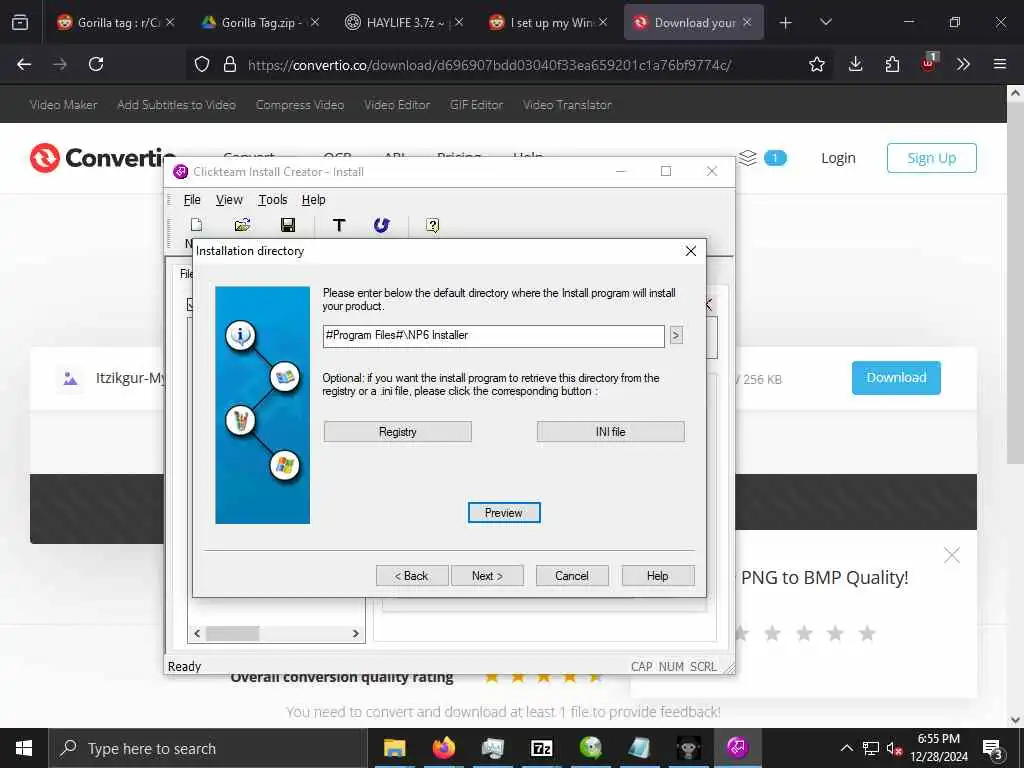Click the Windows taskbar search box
The width and height of the screenshot is (1024, 768).
208,748
